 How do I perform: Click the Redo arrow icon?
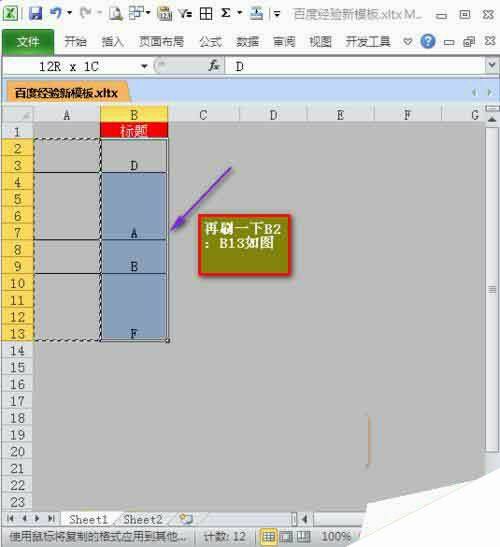pyautogui.click(x=85, y=13)
